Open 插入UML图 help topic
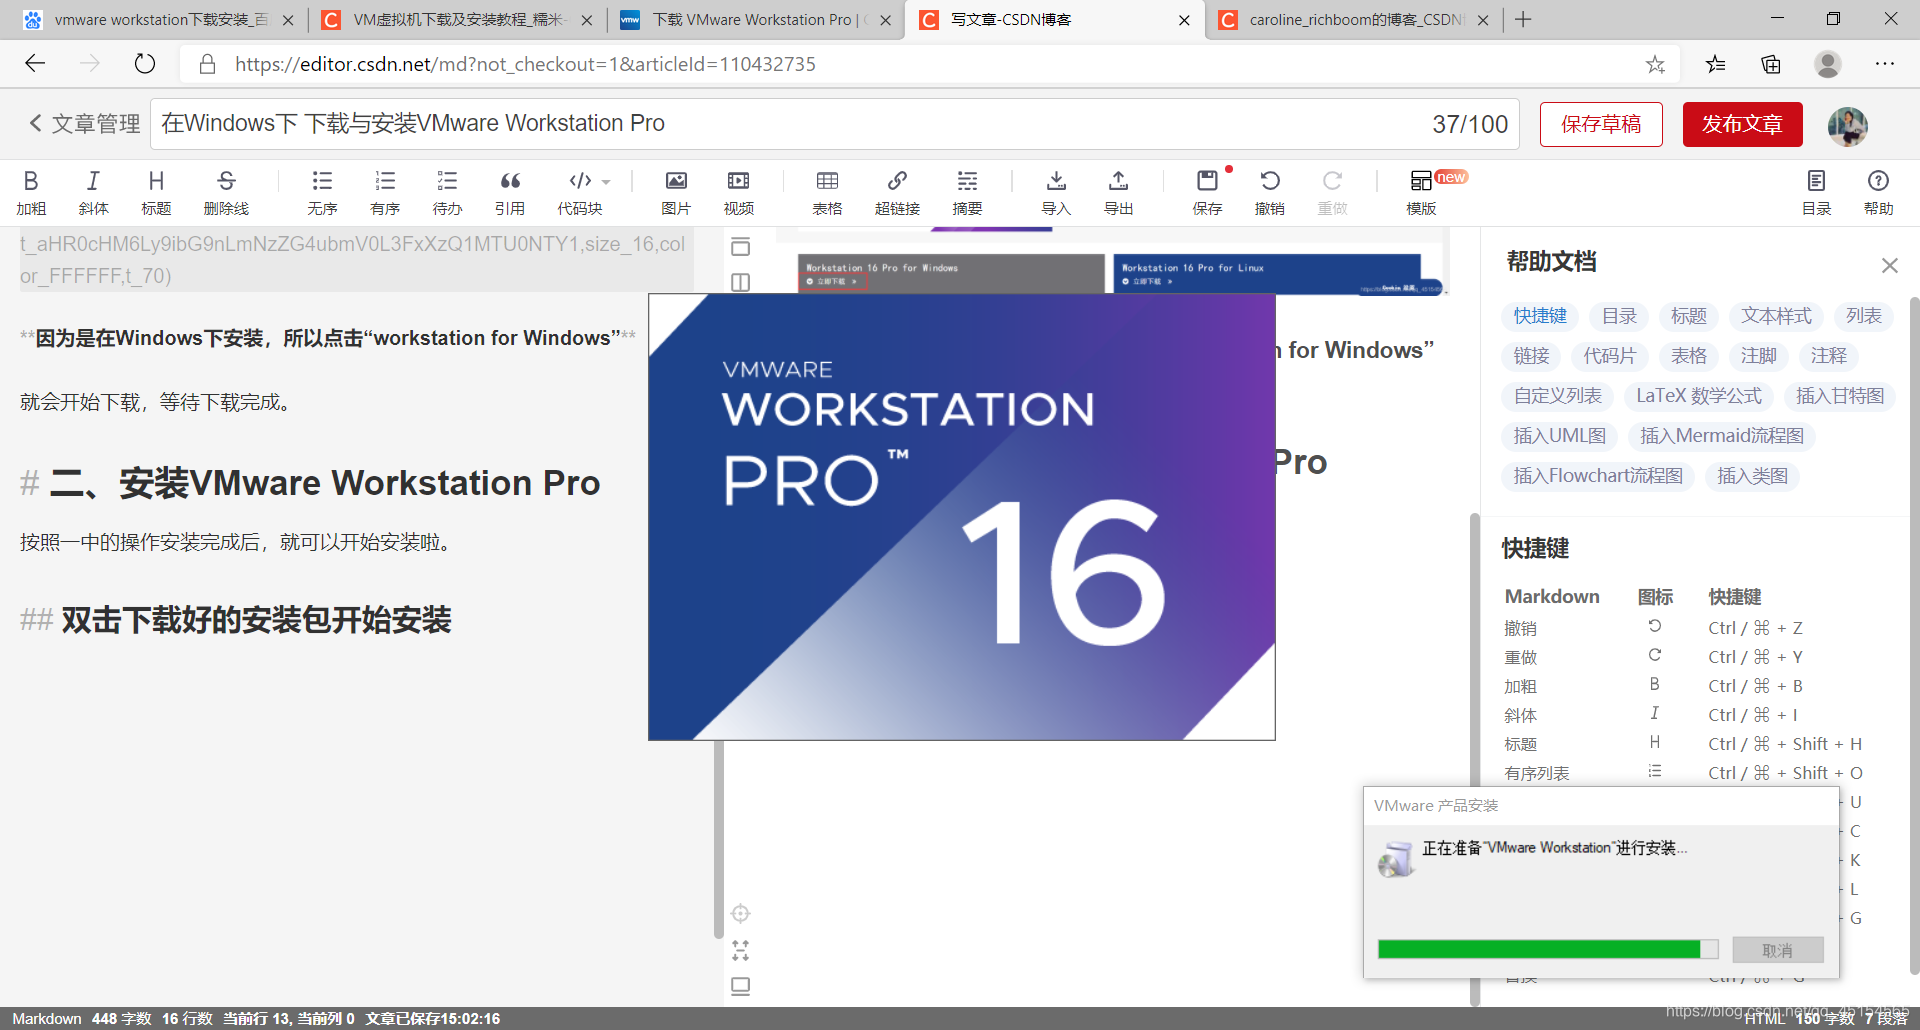 pos(1559,436)
